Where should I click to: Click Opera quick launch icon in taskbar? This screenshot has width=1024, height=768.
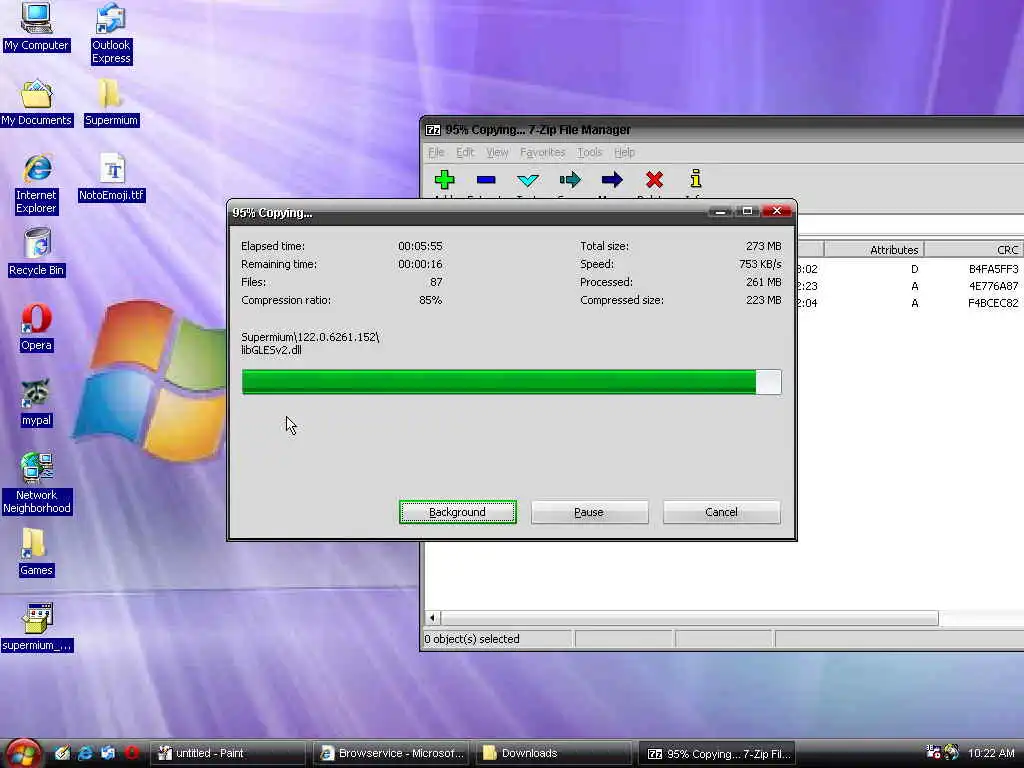tap(131, 753)
